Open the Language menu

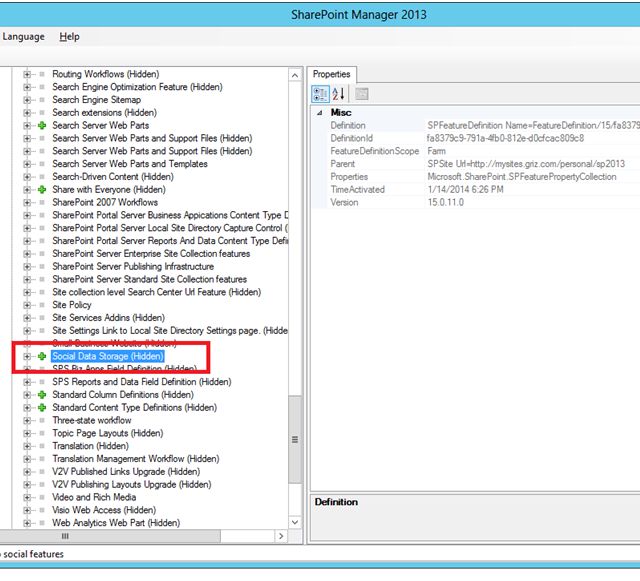(x=23, y=37)
